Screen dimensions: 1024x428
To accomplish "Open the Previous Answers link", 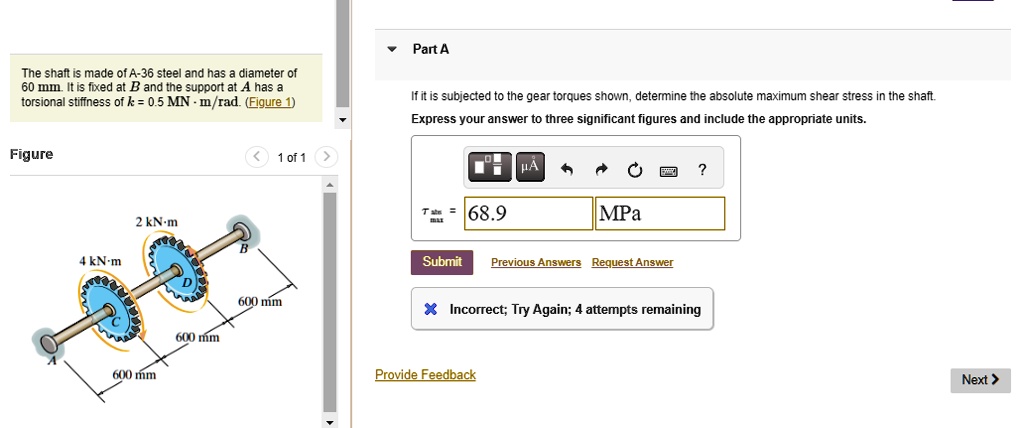I will tap(536, 263).
